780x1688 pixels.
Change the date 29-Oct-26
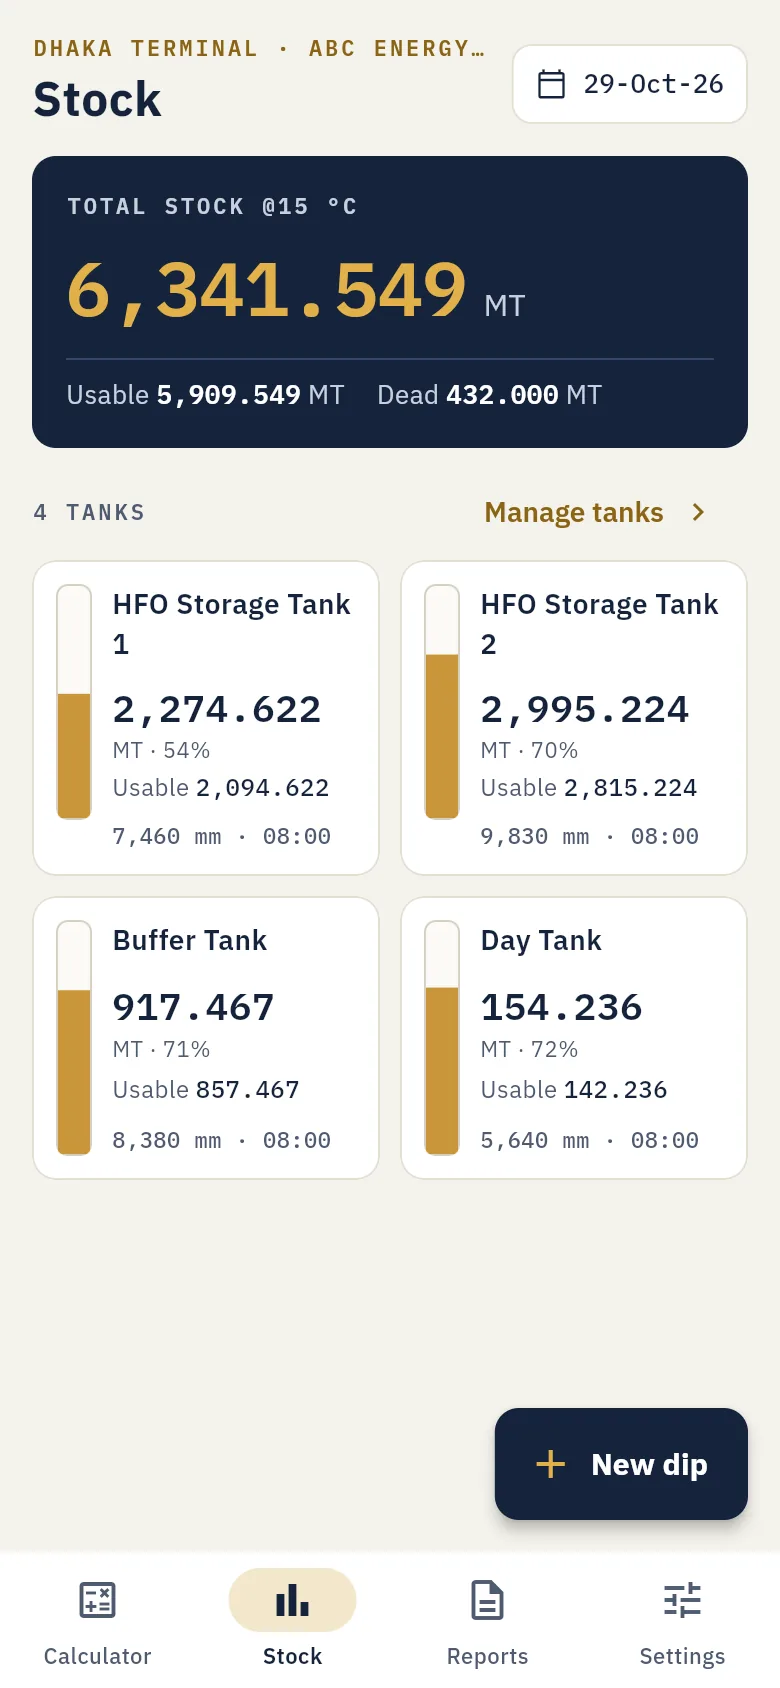pyautogui.click(x=630, y=84)
